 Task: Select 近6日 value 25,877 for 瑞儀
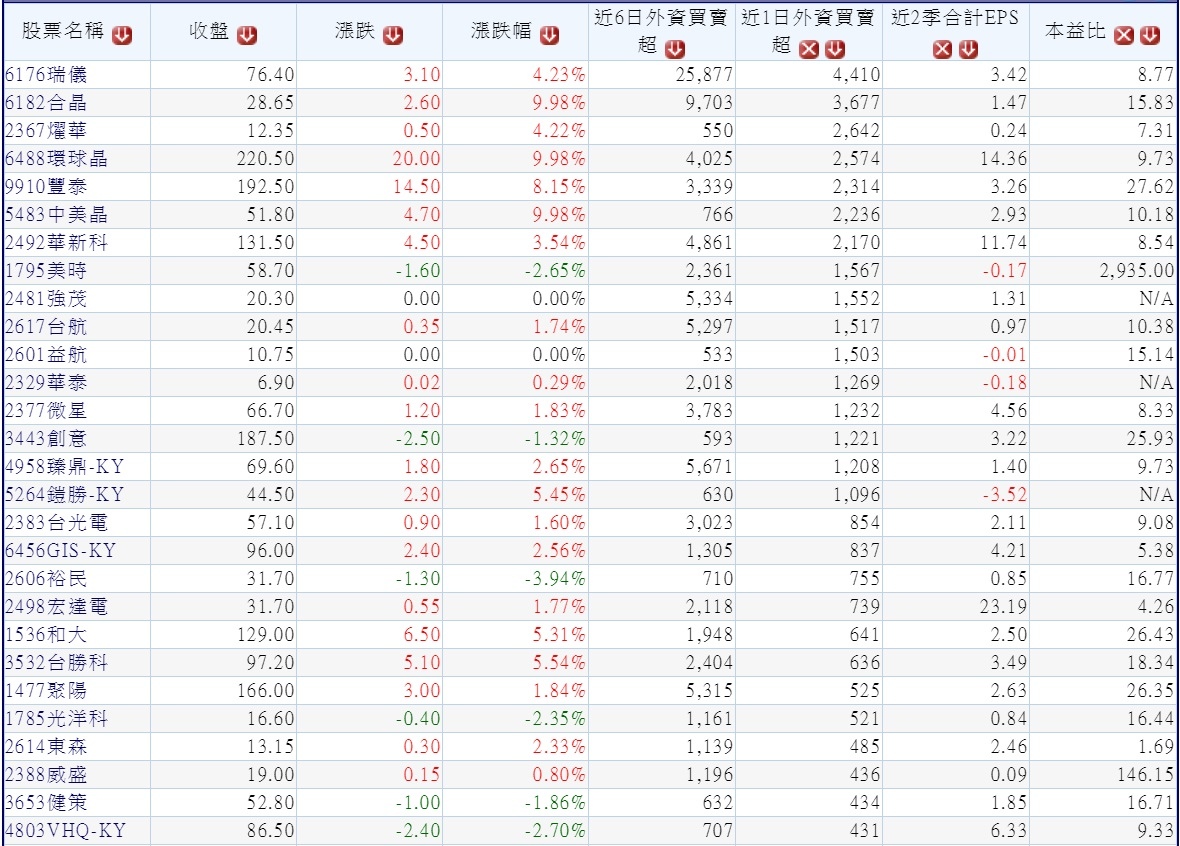coord(704,75)
